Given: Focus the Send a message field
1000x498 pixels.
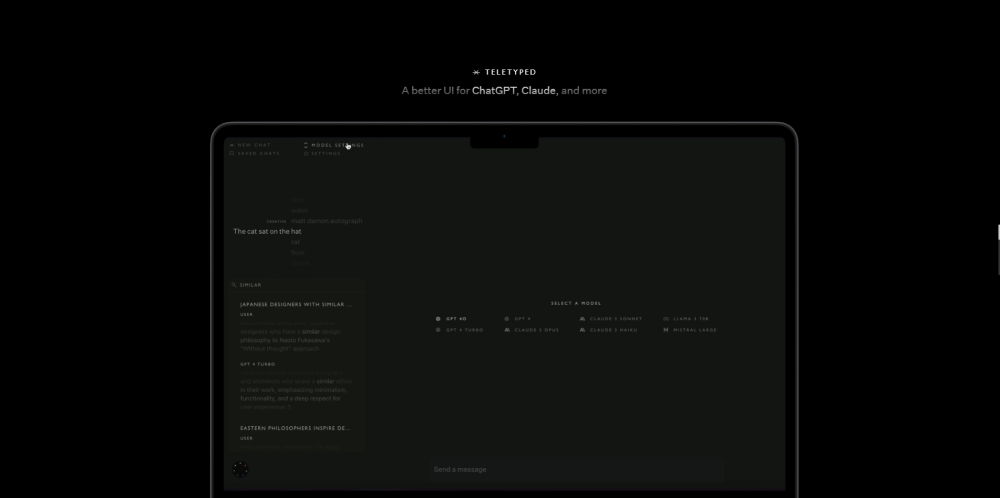Looking at the screenshot, I should (x=575, y=469).
